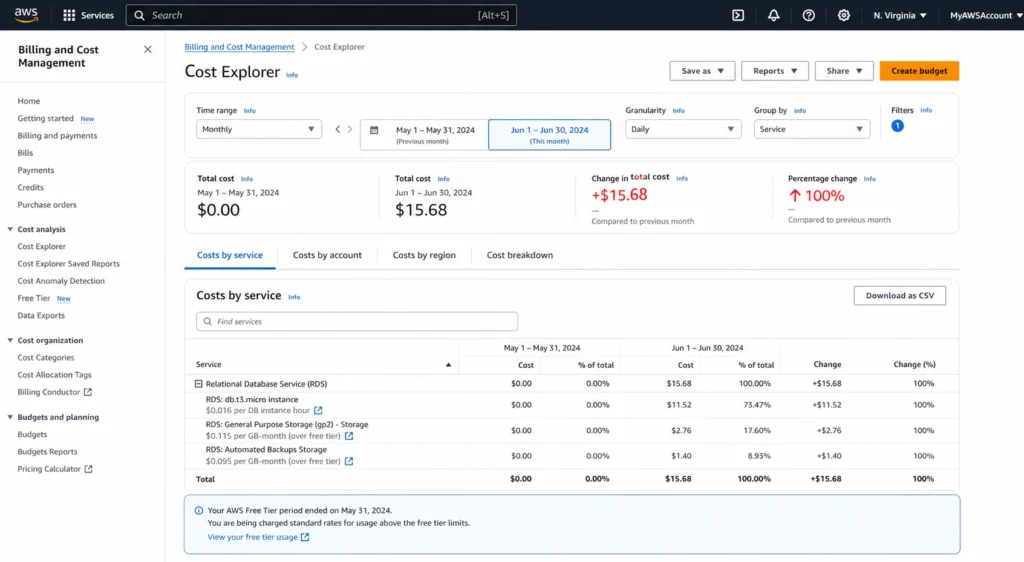Click Info next to Cost Explorer title
The width and height of the screenshot is (1024, 562).
[x=292, y=75]
